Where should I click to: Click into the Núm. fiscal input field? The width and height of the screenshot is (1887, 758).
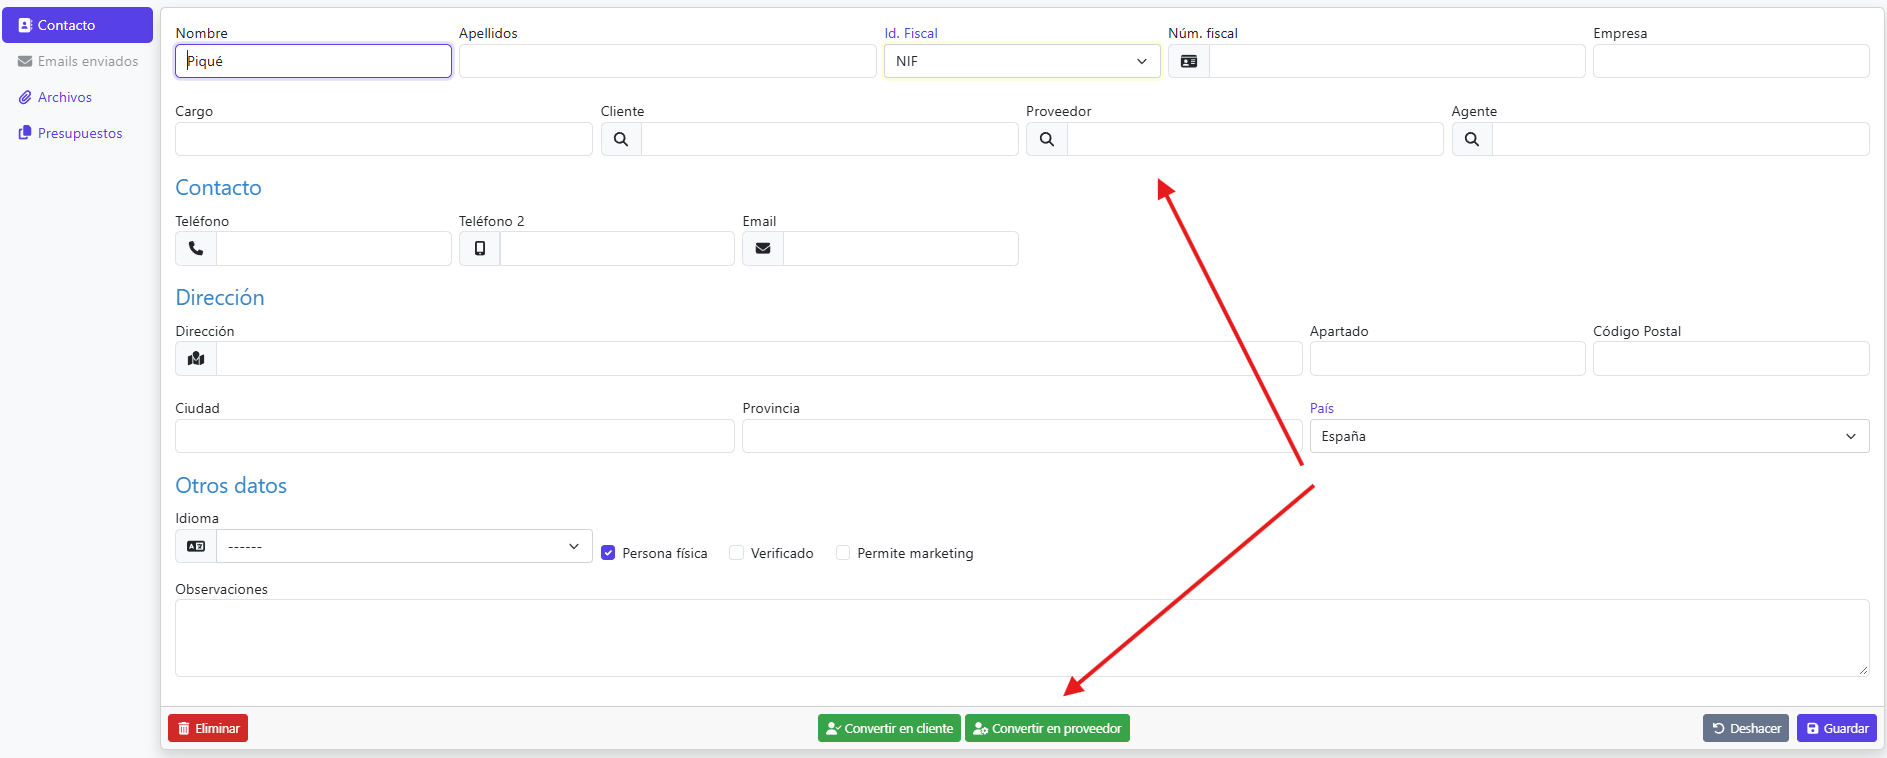(1397, 61)
